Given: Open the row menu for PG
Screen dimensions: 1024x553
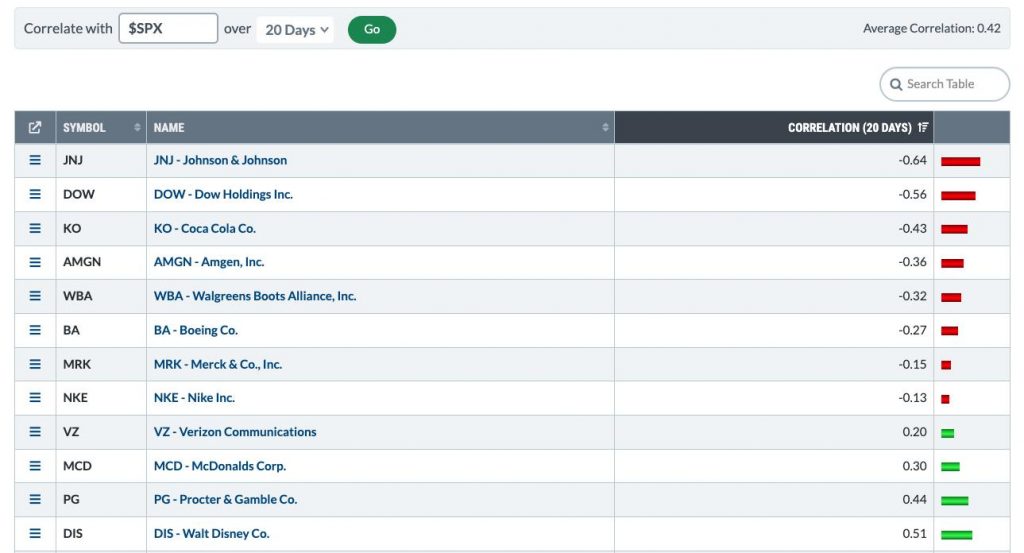Looking at the screenshot, I should 35,499.
